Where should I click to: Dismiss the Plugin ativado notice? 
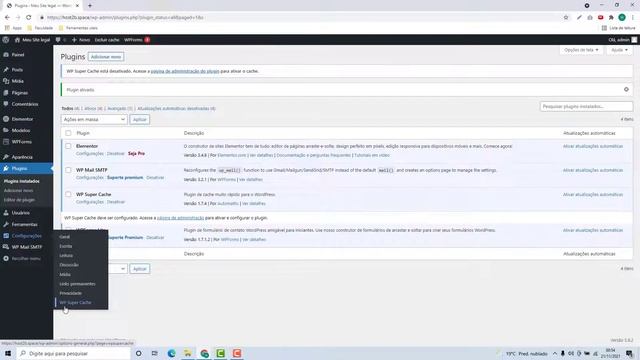626,89
